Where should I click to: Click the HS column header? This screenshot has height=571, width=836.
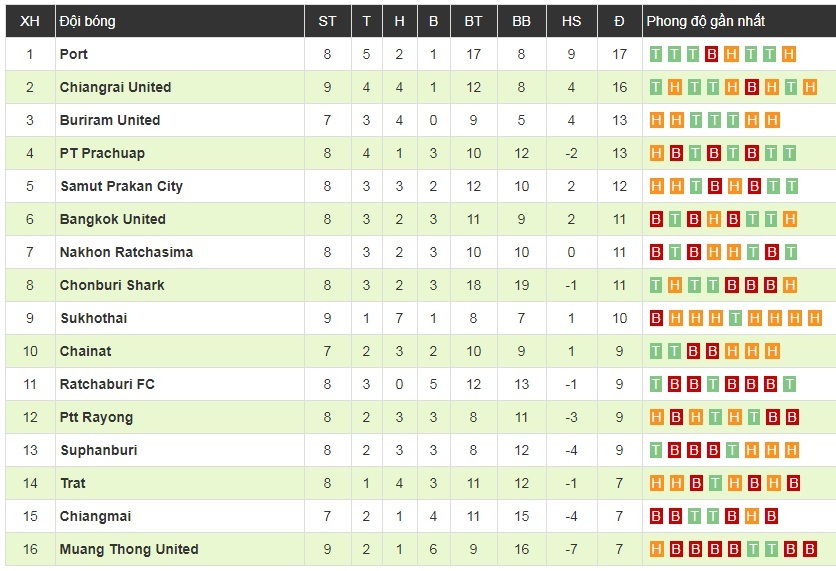coord(571,21)
